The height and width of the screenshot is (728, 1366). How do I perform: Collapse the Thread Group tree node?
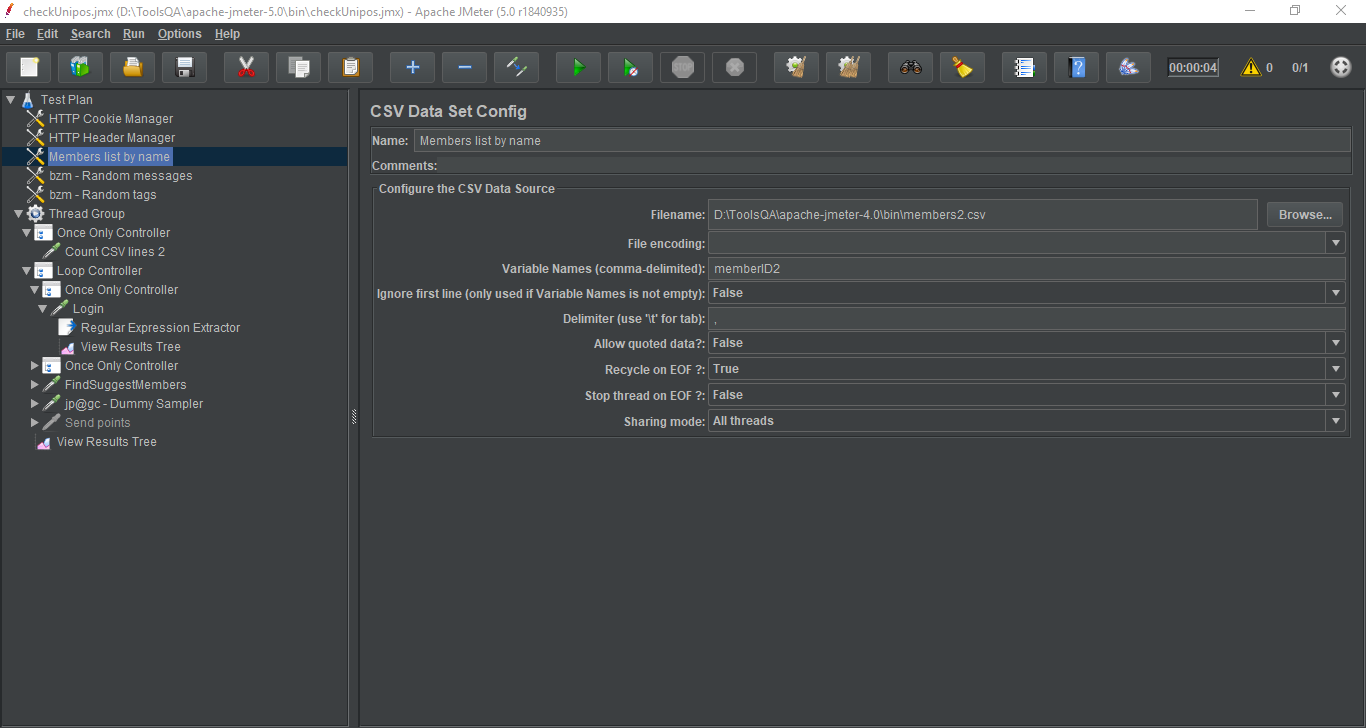click(19, 214)
